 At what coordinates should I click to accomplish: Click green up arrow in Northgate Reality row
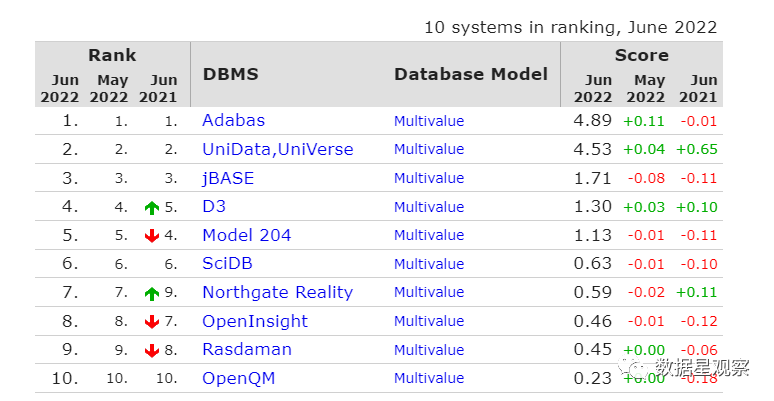(152, 294)
